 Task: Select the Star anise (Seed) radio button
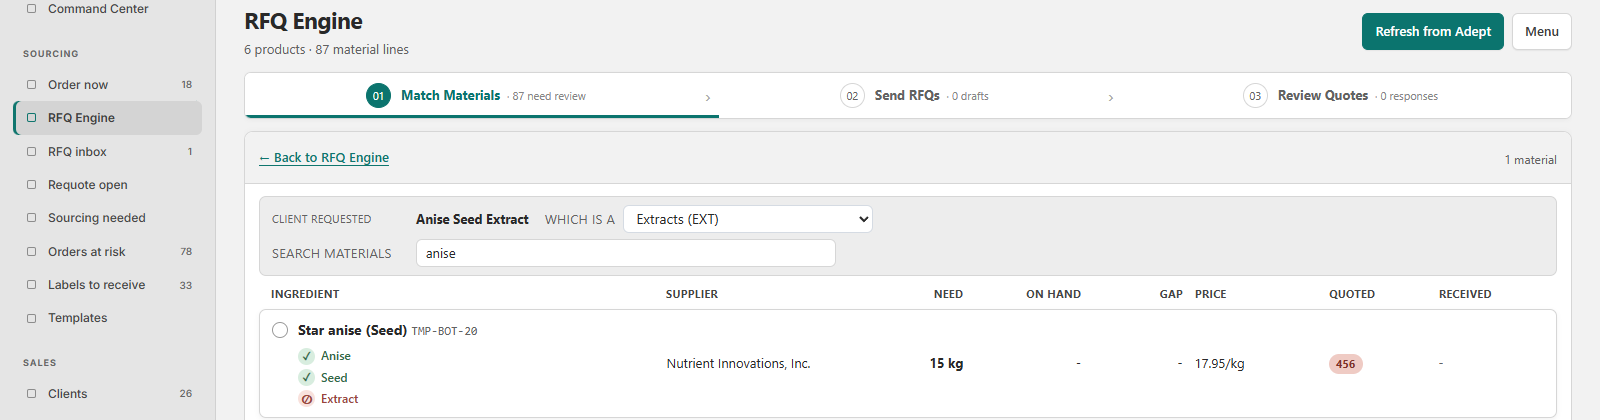(280, 330)
